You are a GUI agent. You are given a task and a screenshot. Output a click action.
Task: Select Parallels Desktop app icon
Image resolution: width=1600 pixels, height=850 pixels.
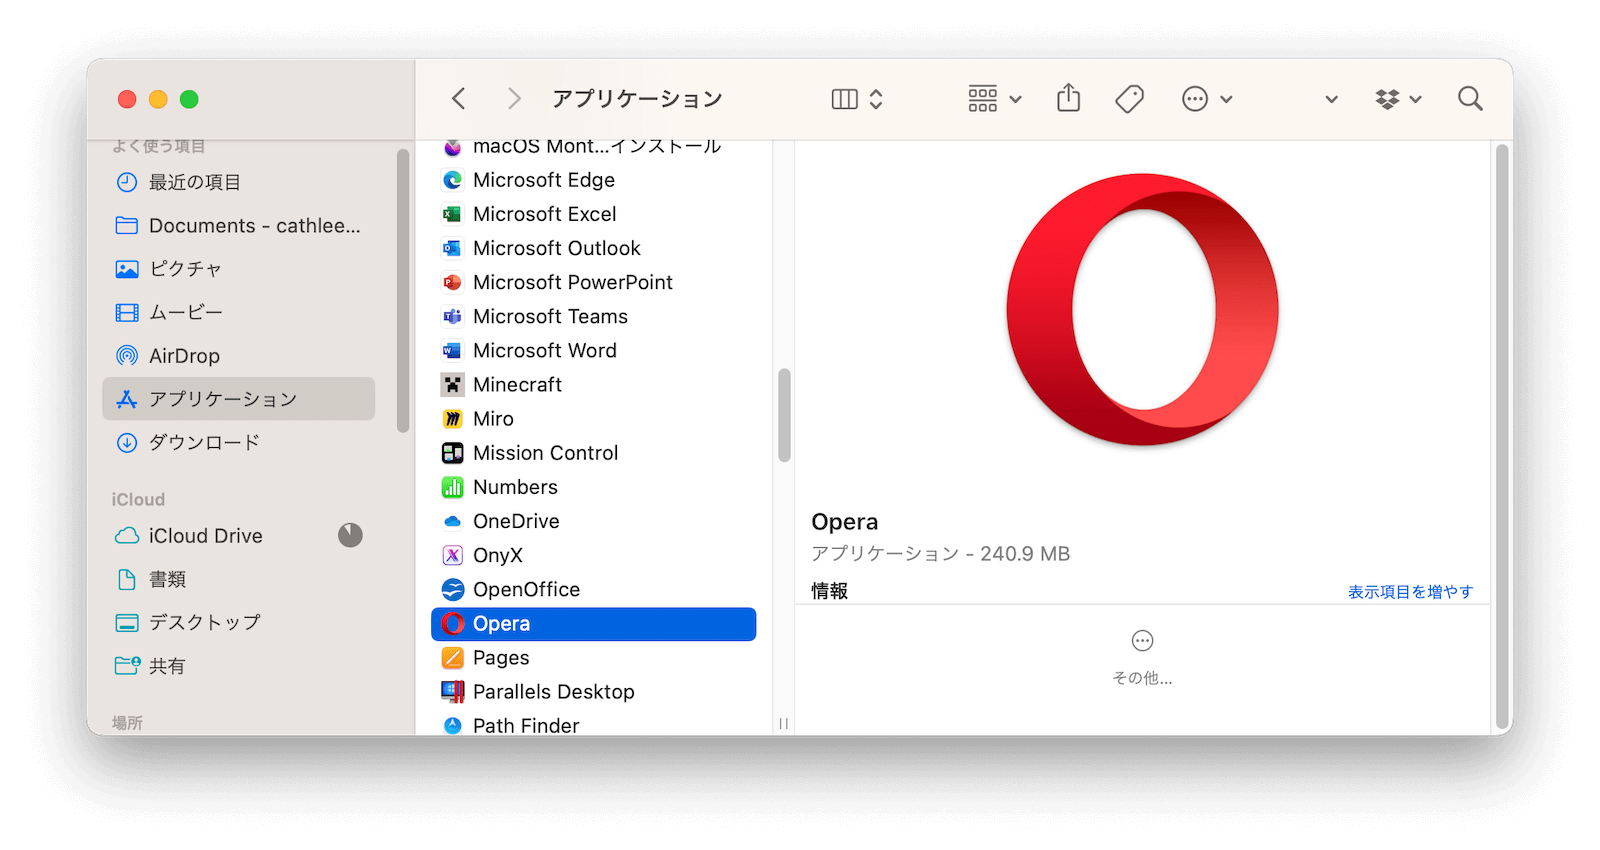tap(453, 692)
